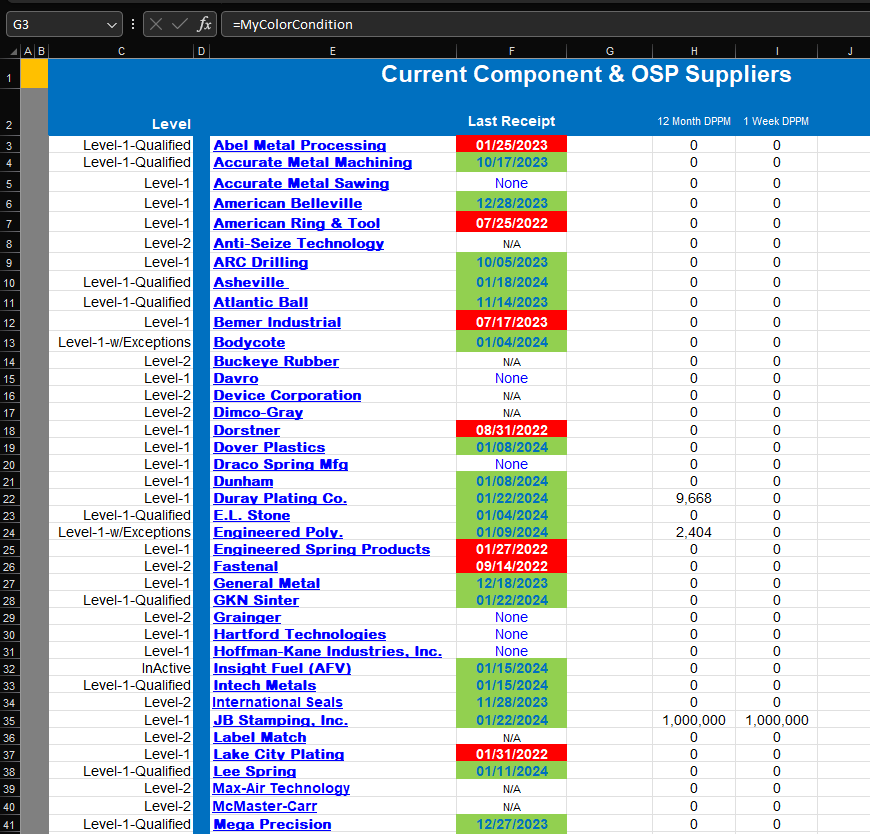Open Draco Spring Mfg link
The width and height of the screenshot is (870, 834).
pyautogui.click(x=281, y=464)
